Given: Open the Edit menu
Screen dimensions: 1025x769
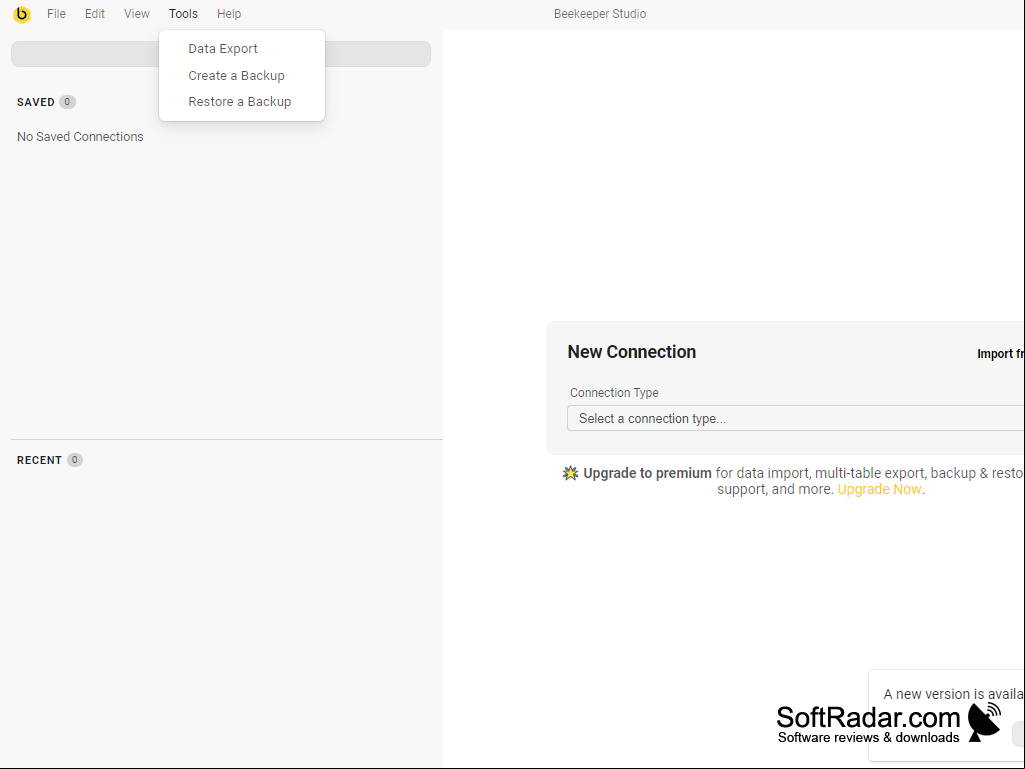Looking at the screenshot, I should coord(95,14).
